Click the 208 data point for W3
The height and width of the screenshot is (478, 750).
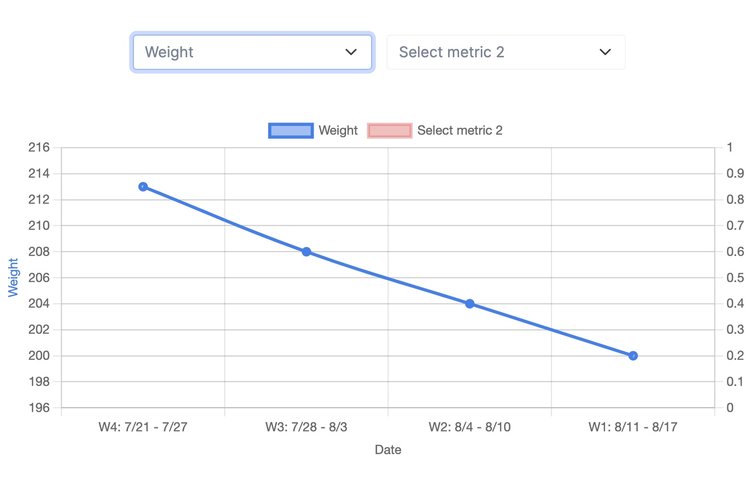click(x=306, y=252)
